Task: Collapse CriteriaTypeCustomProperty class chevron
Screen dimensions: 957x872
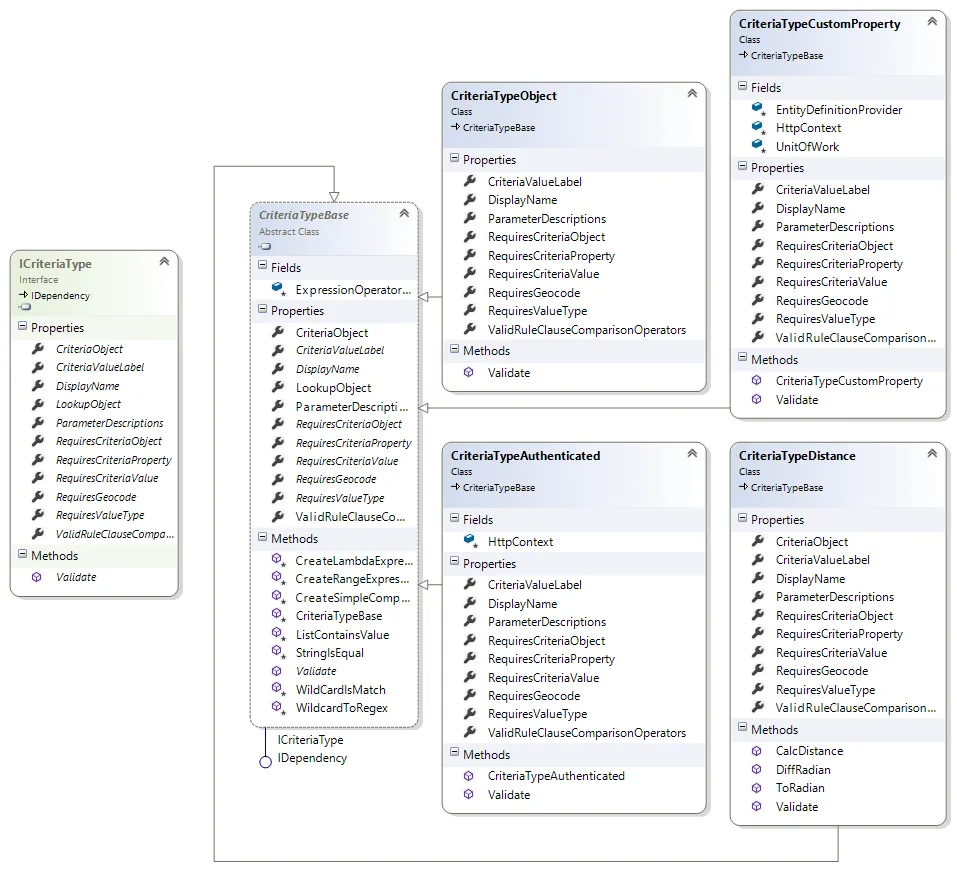Action: coord(932,21)
